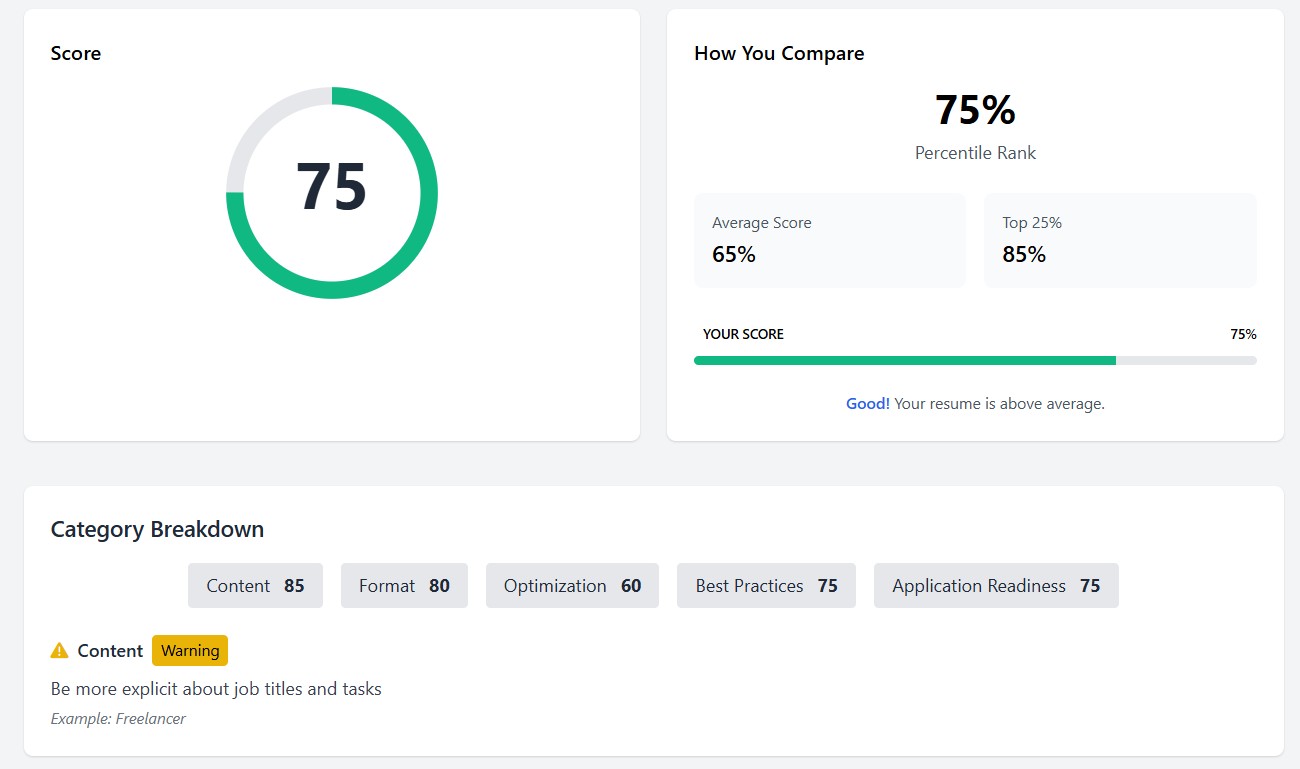This screenshot has height=769, width=1300.
Task: Select the Content 85 category chip
Action: point(255,586)
